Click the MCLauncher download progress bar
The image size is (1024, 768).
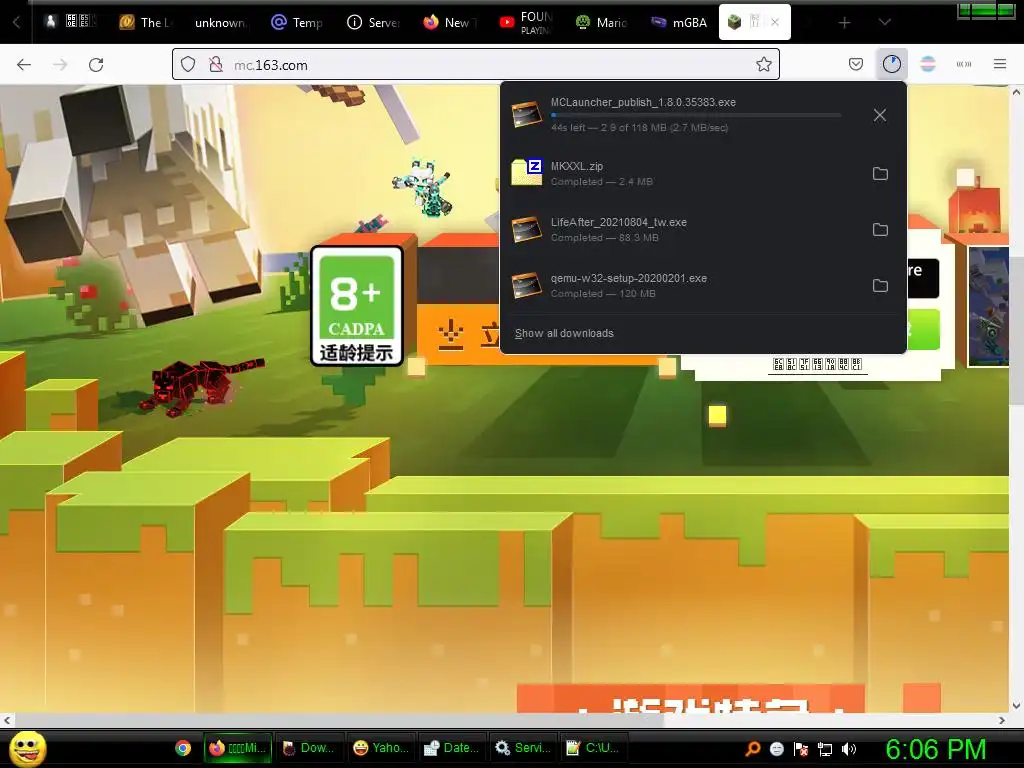[x=696, y=115]
